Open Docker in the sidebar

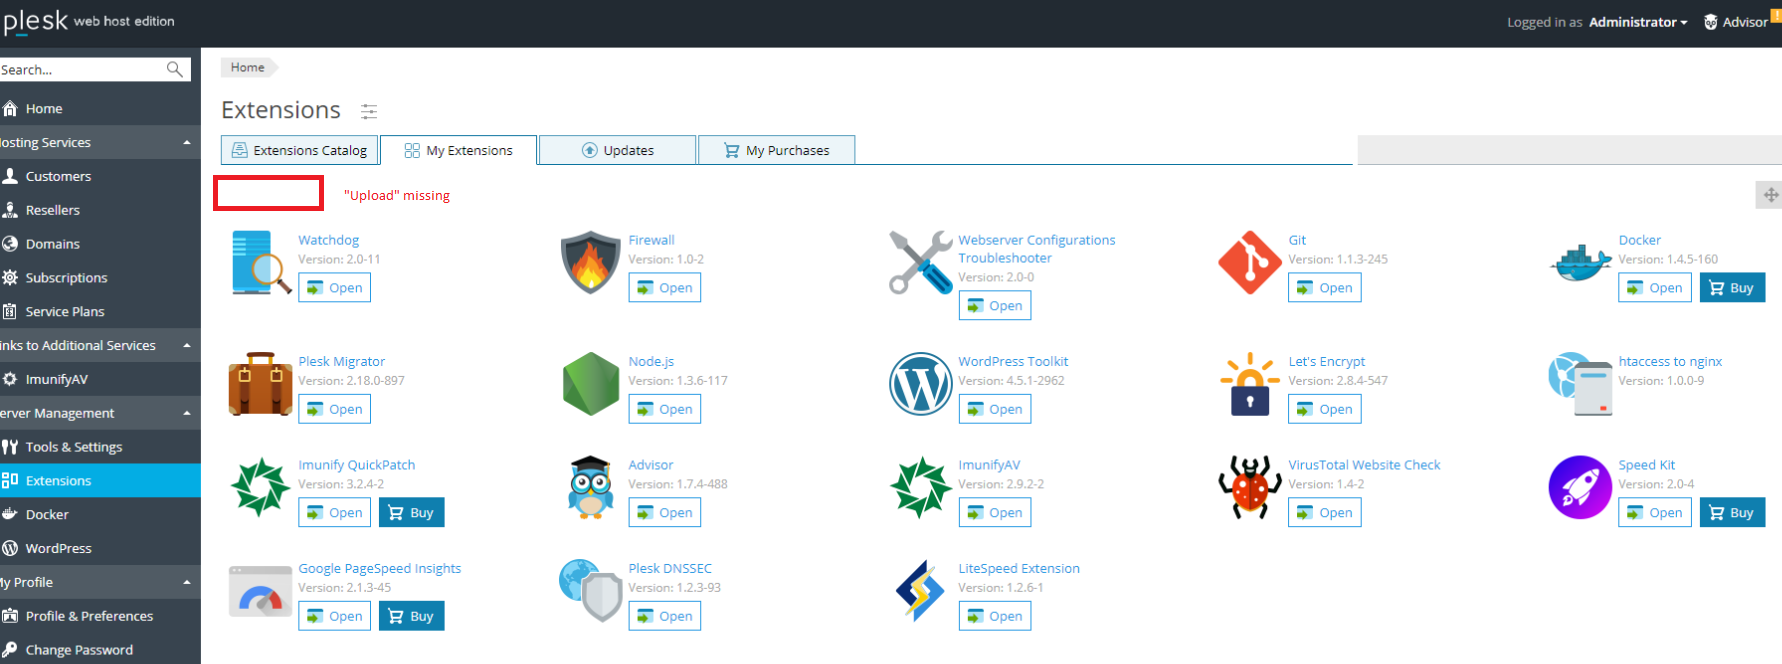point(47,515)
